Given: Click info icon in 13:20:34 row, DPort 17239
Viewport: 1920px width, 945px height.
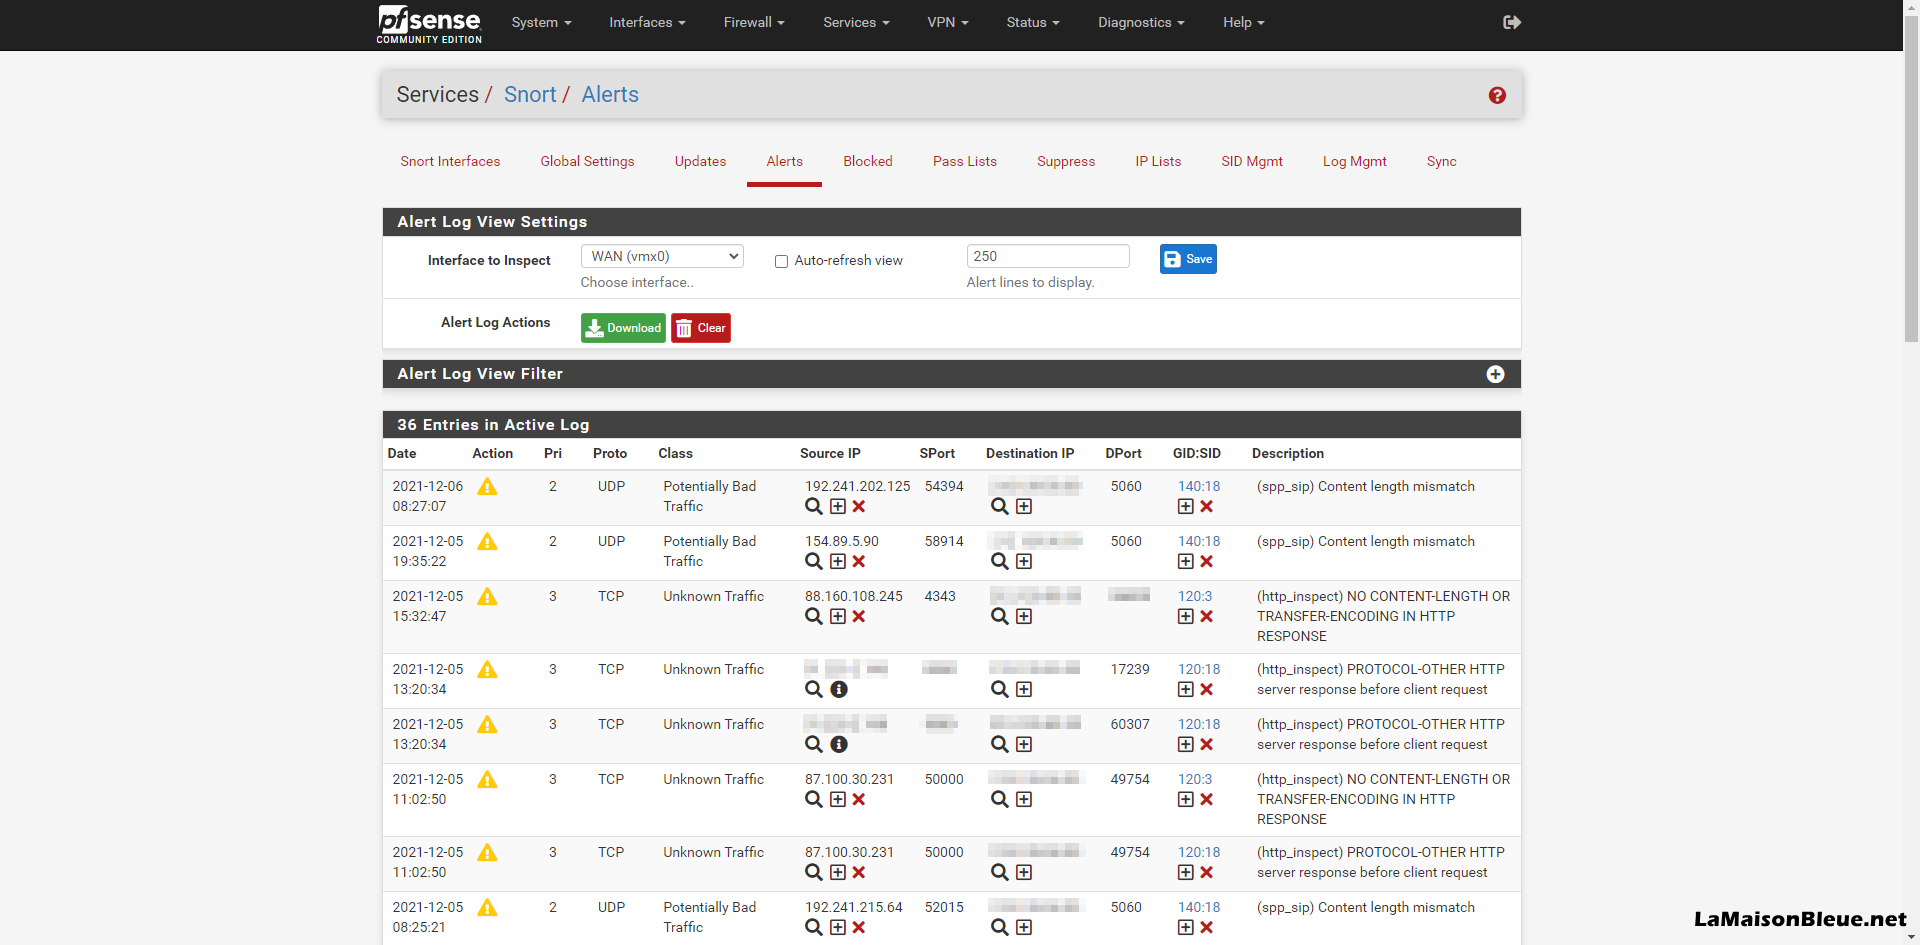Looking at the screenshot, I should [839, 689].
